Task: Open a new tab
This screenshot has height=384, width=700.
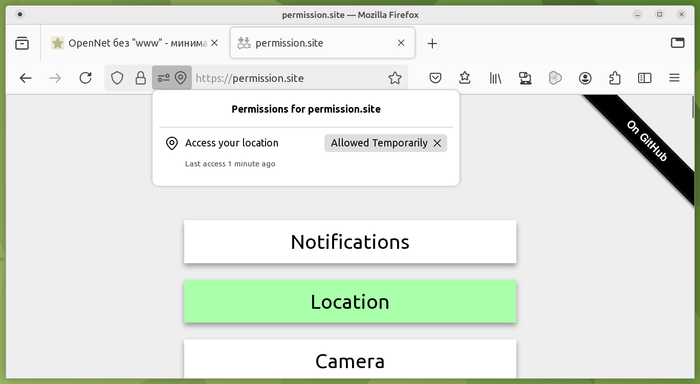Action: 432,43
